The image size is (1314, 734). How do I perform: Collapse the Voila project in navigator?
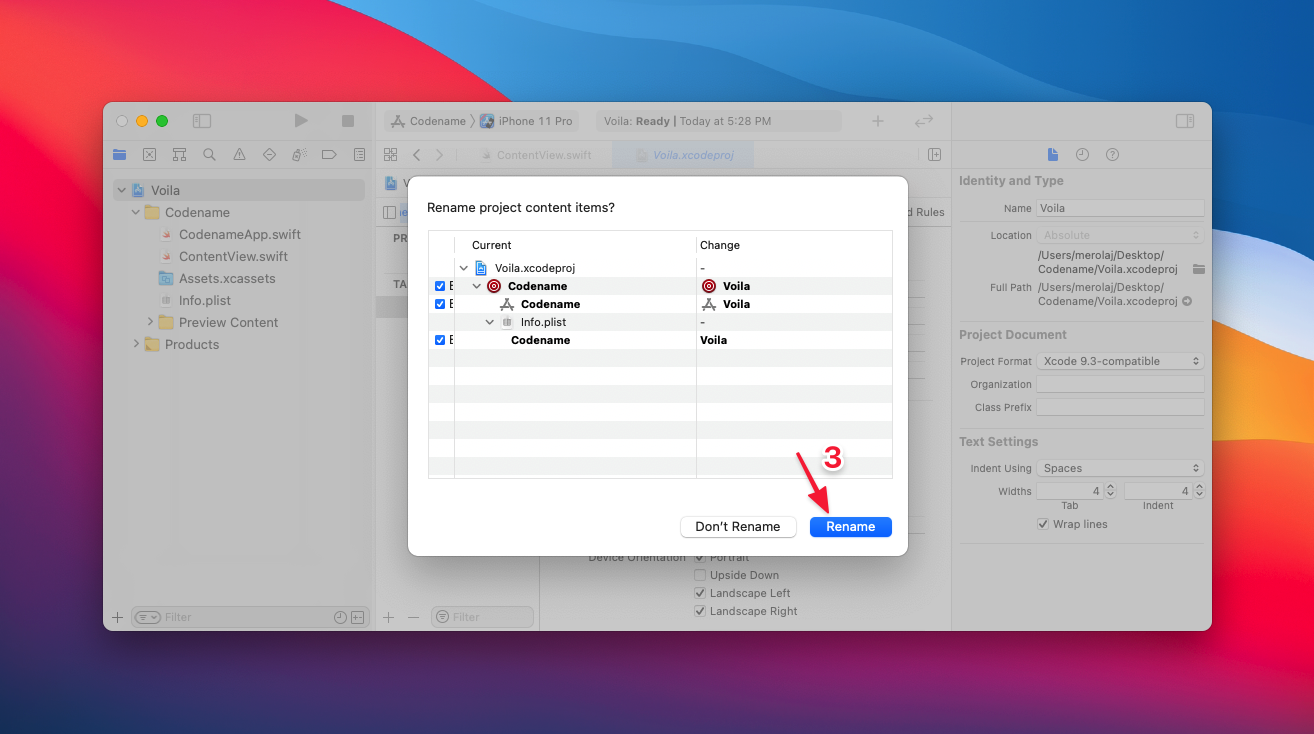122,190
